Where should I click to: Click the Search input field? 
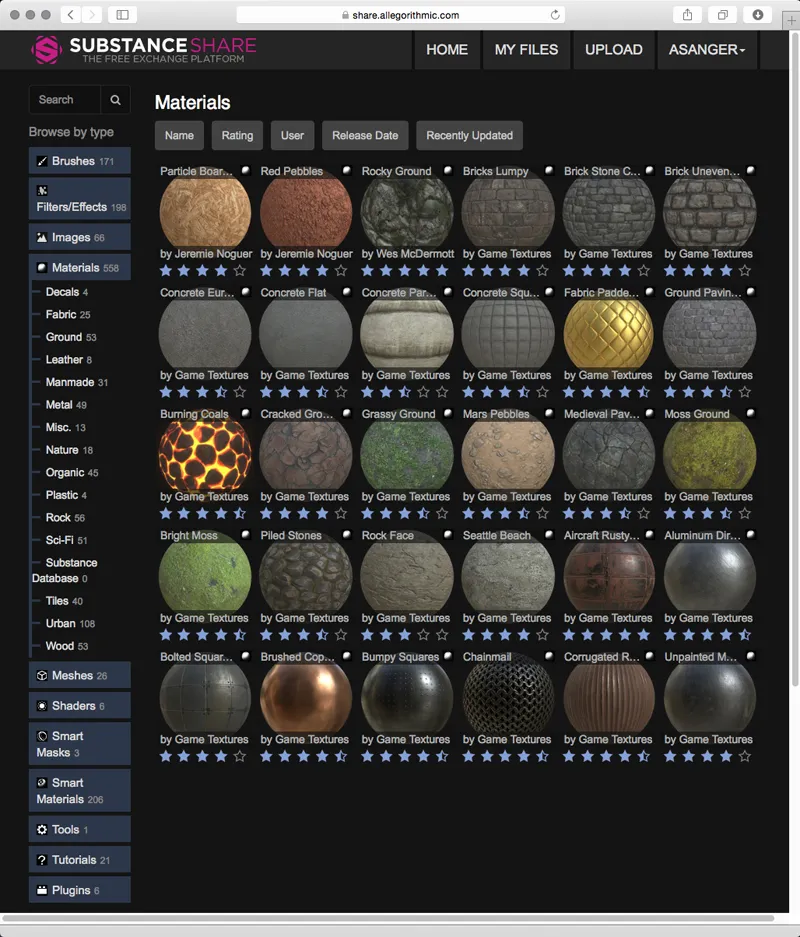pos(65,100)
